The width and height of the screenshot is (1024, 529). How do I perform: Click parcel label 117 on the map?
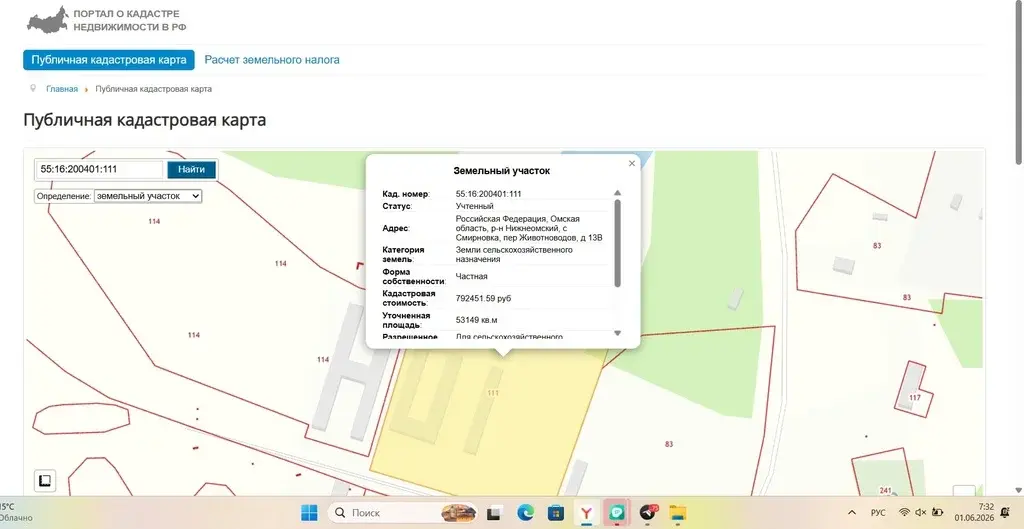914,398
